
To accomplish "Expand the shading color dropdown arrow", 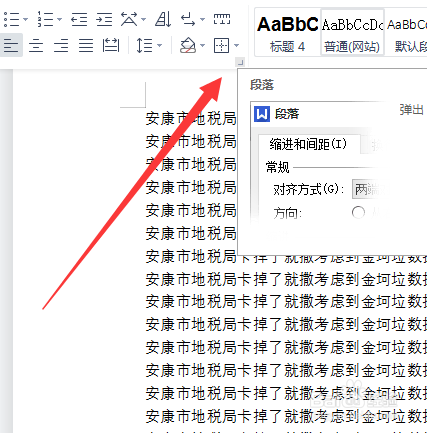I will [x=202, y=45].
